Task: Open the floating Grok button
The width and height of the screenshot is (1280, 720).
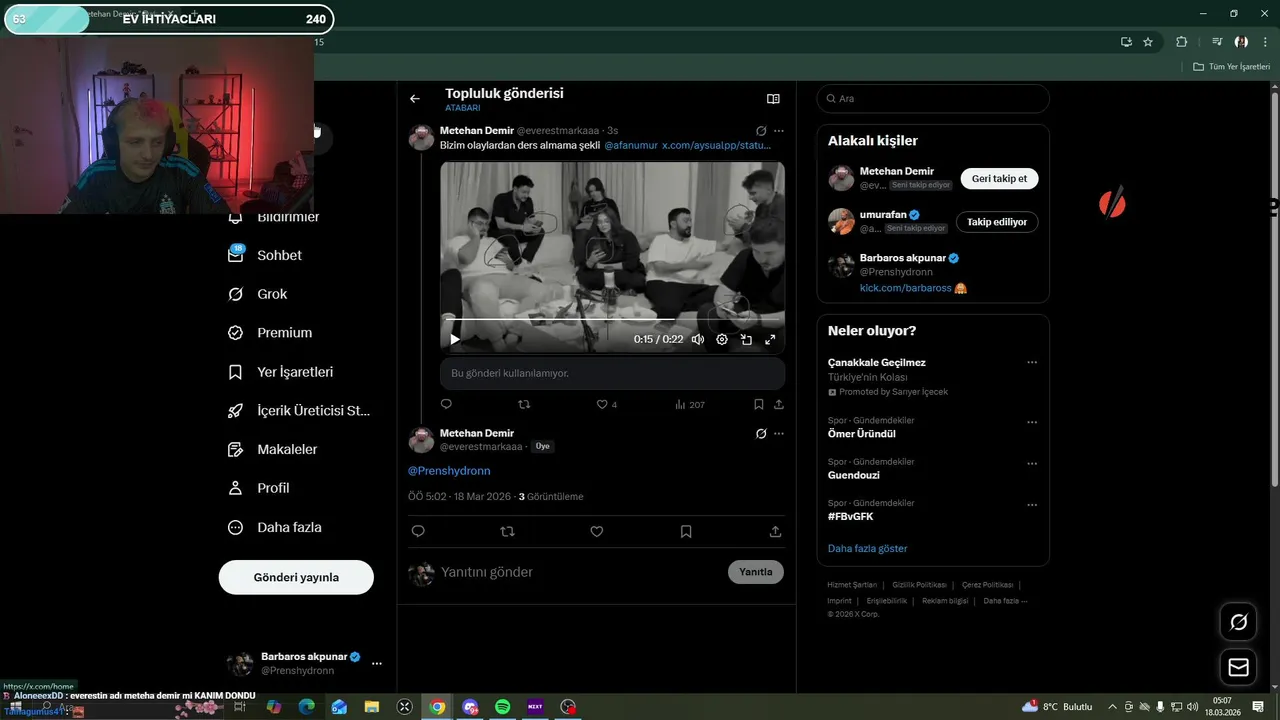Action: (1239, 622)
